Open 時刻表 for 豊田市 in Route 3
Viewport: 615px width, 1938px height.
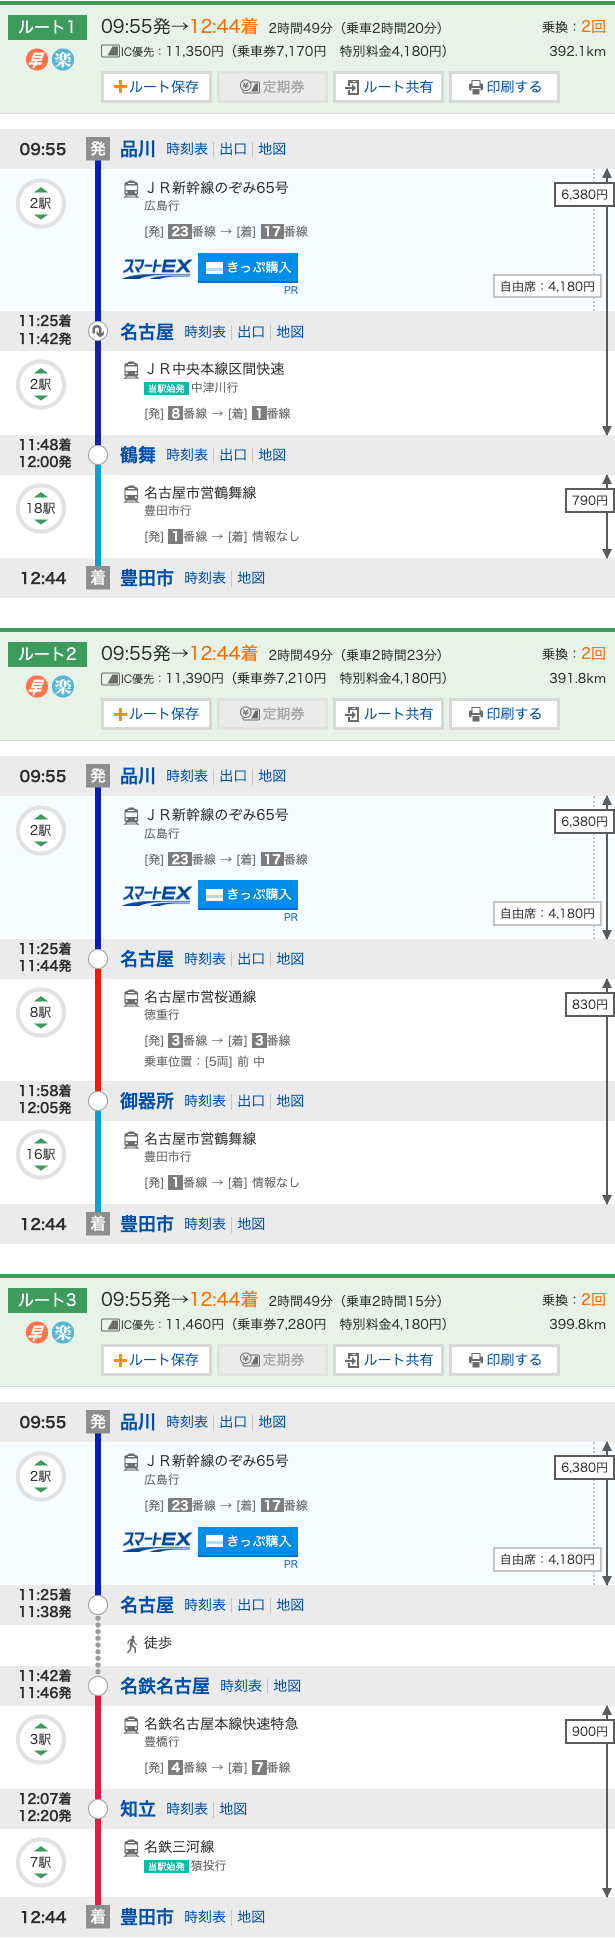205,1917
